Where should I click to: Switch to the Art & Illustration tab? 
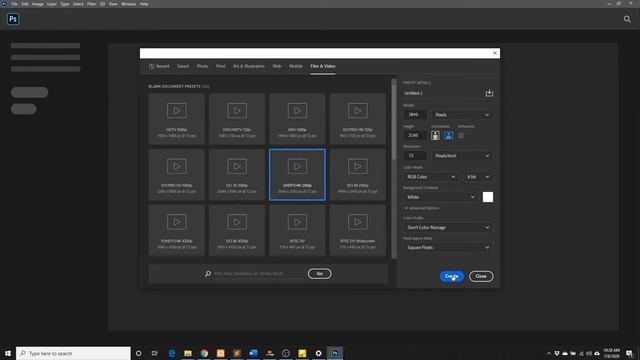pyautogui.click(x=249, y=66)
